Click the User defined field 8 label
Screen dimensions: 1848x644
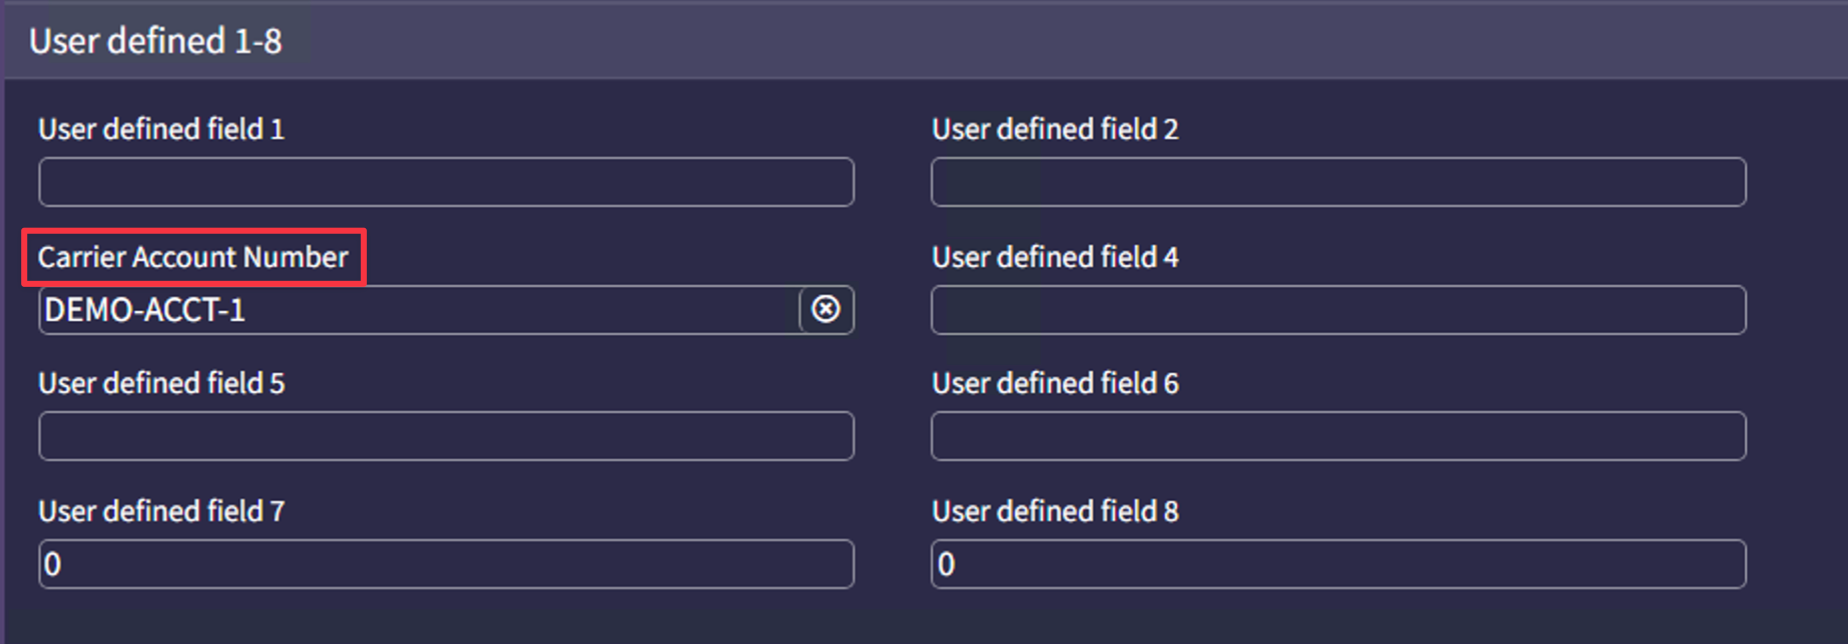[1054, 511]
